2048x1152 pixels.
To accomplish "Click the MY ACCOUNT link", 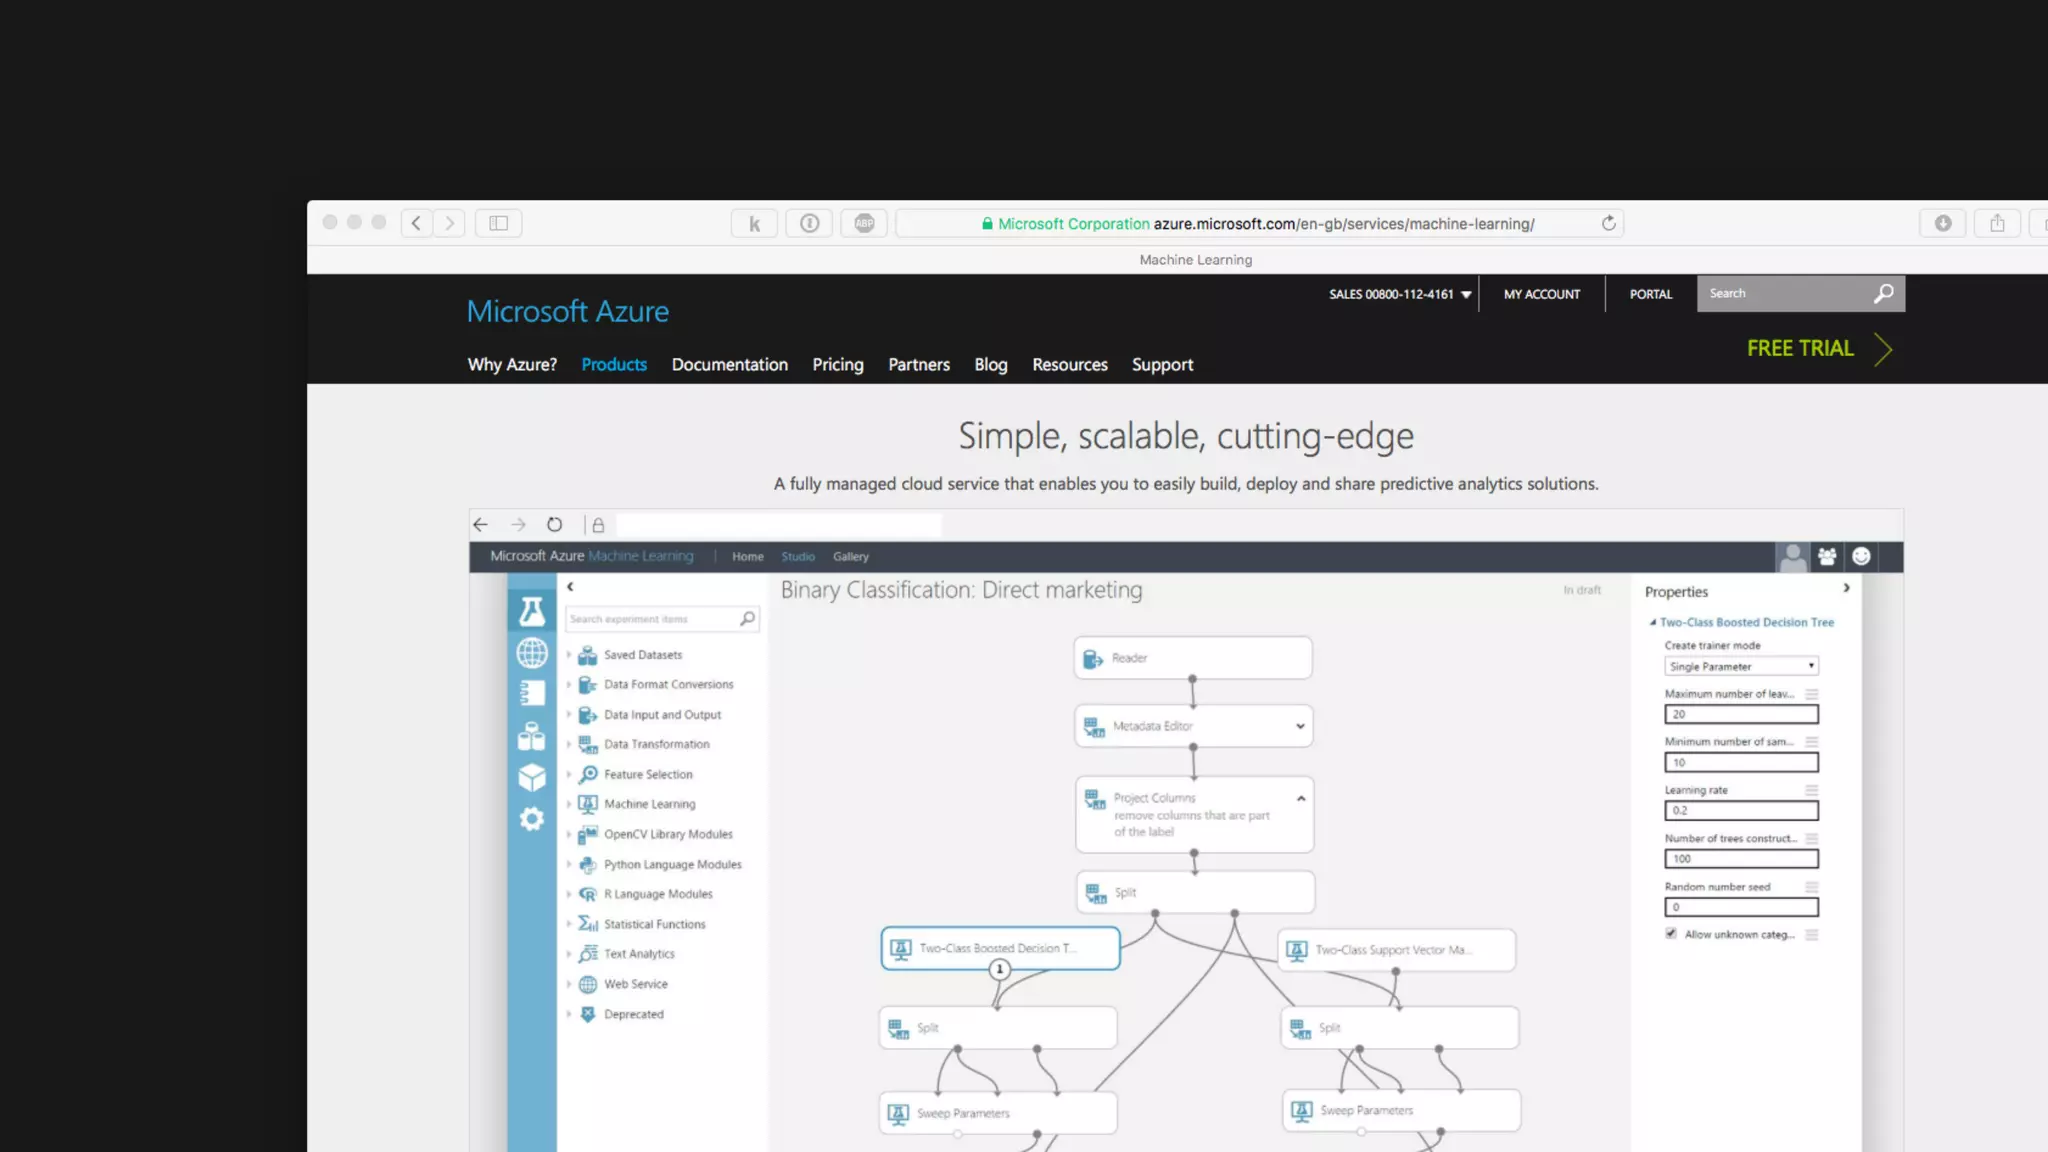I will [1541, 294].
